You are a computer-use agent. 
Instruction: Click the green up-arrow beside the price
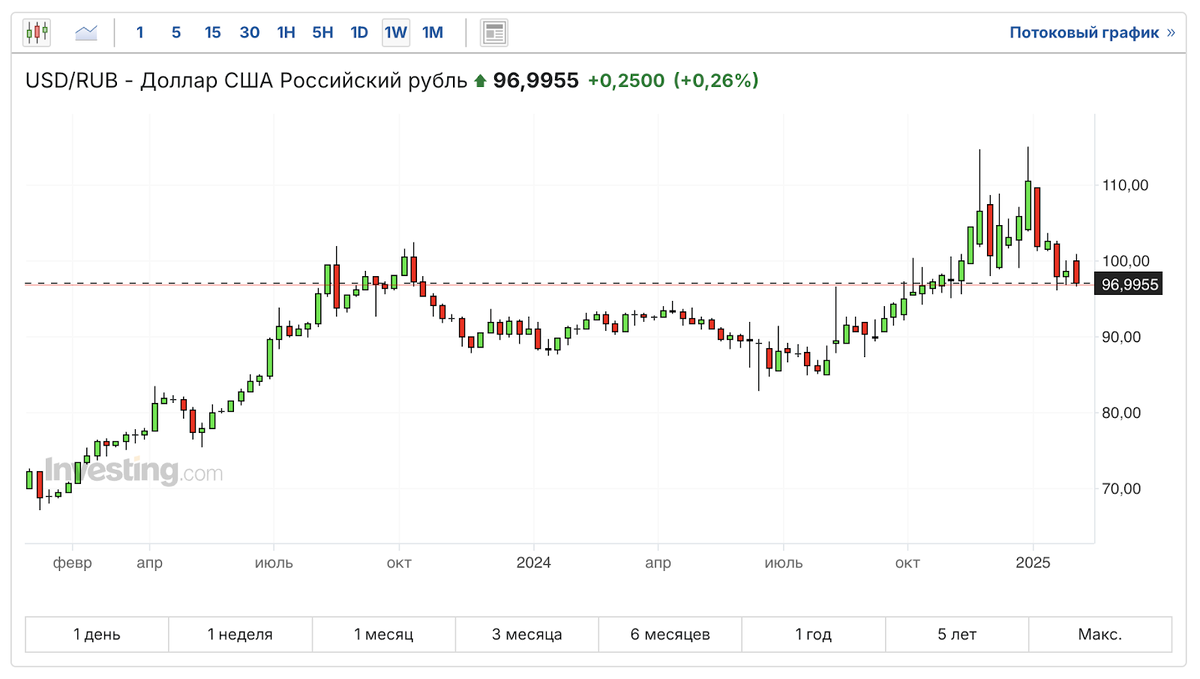[480, 82]
